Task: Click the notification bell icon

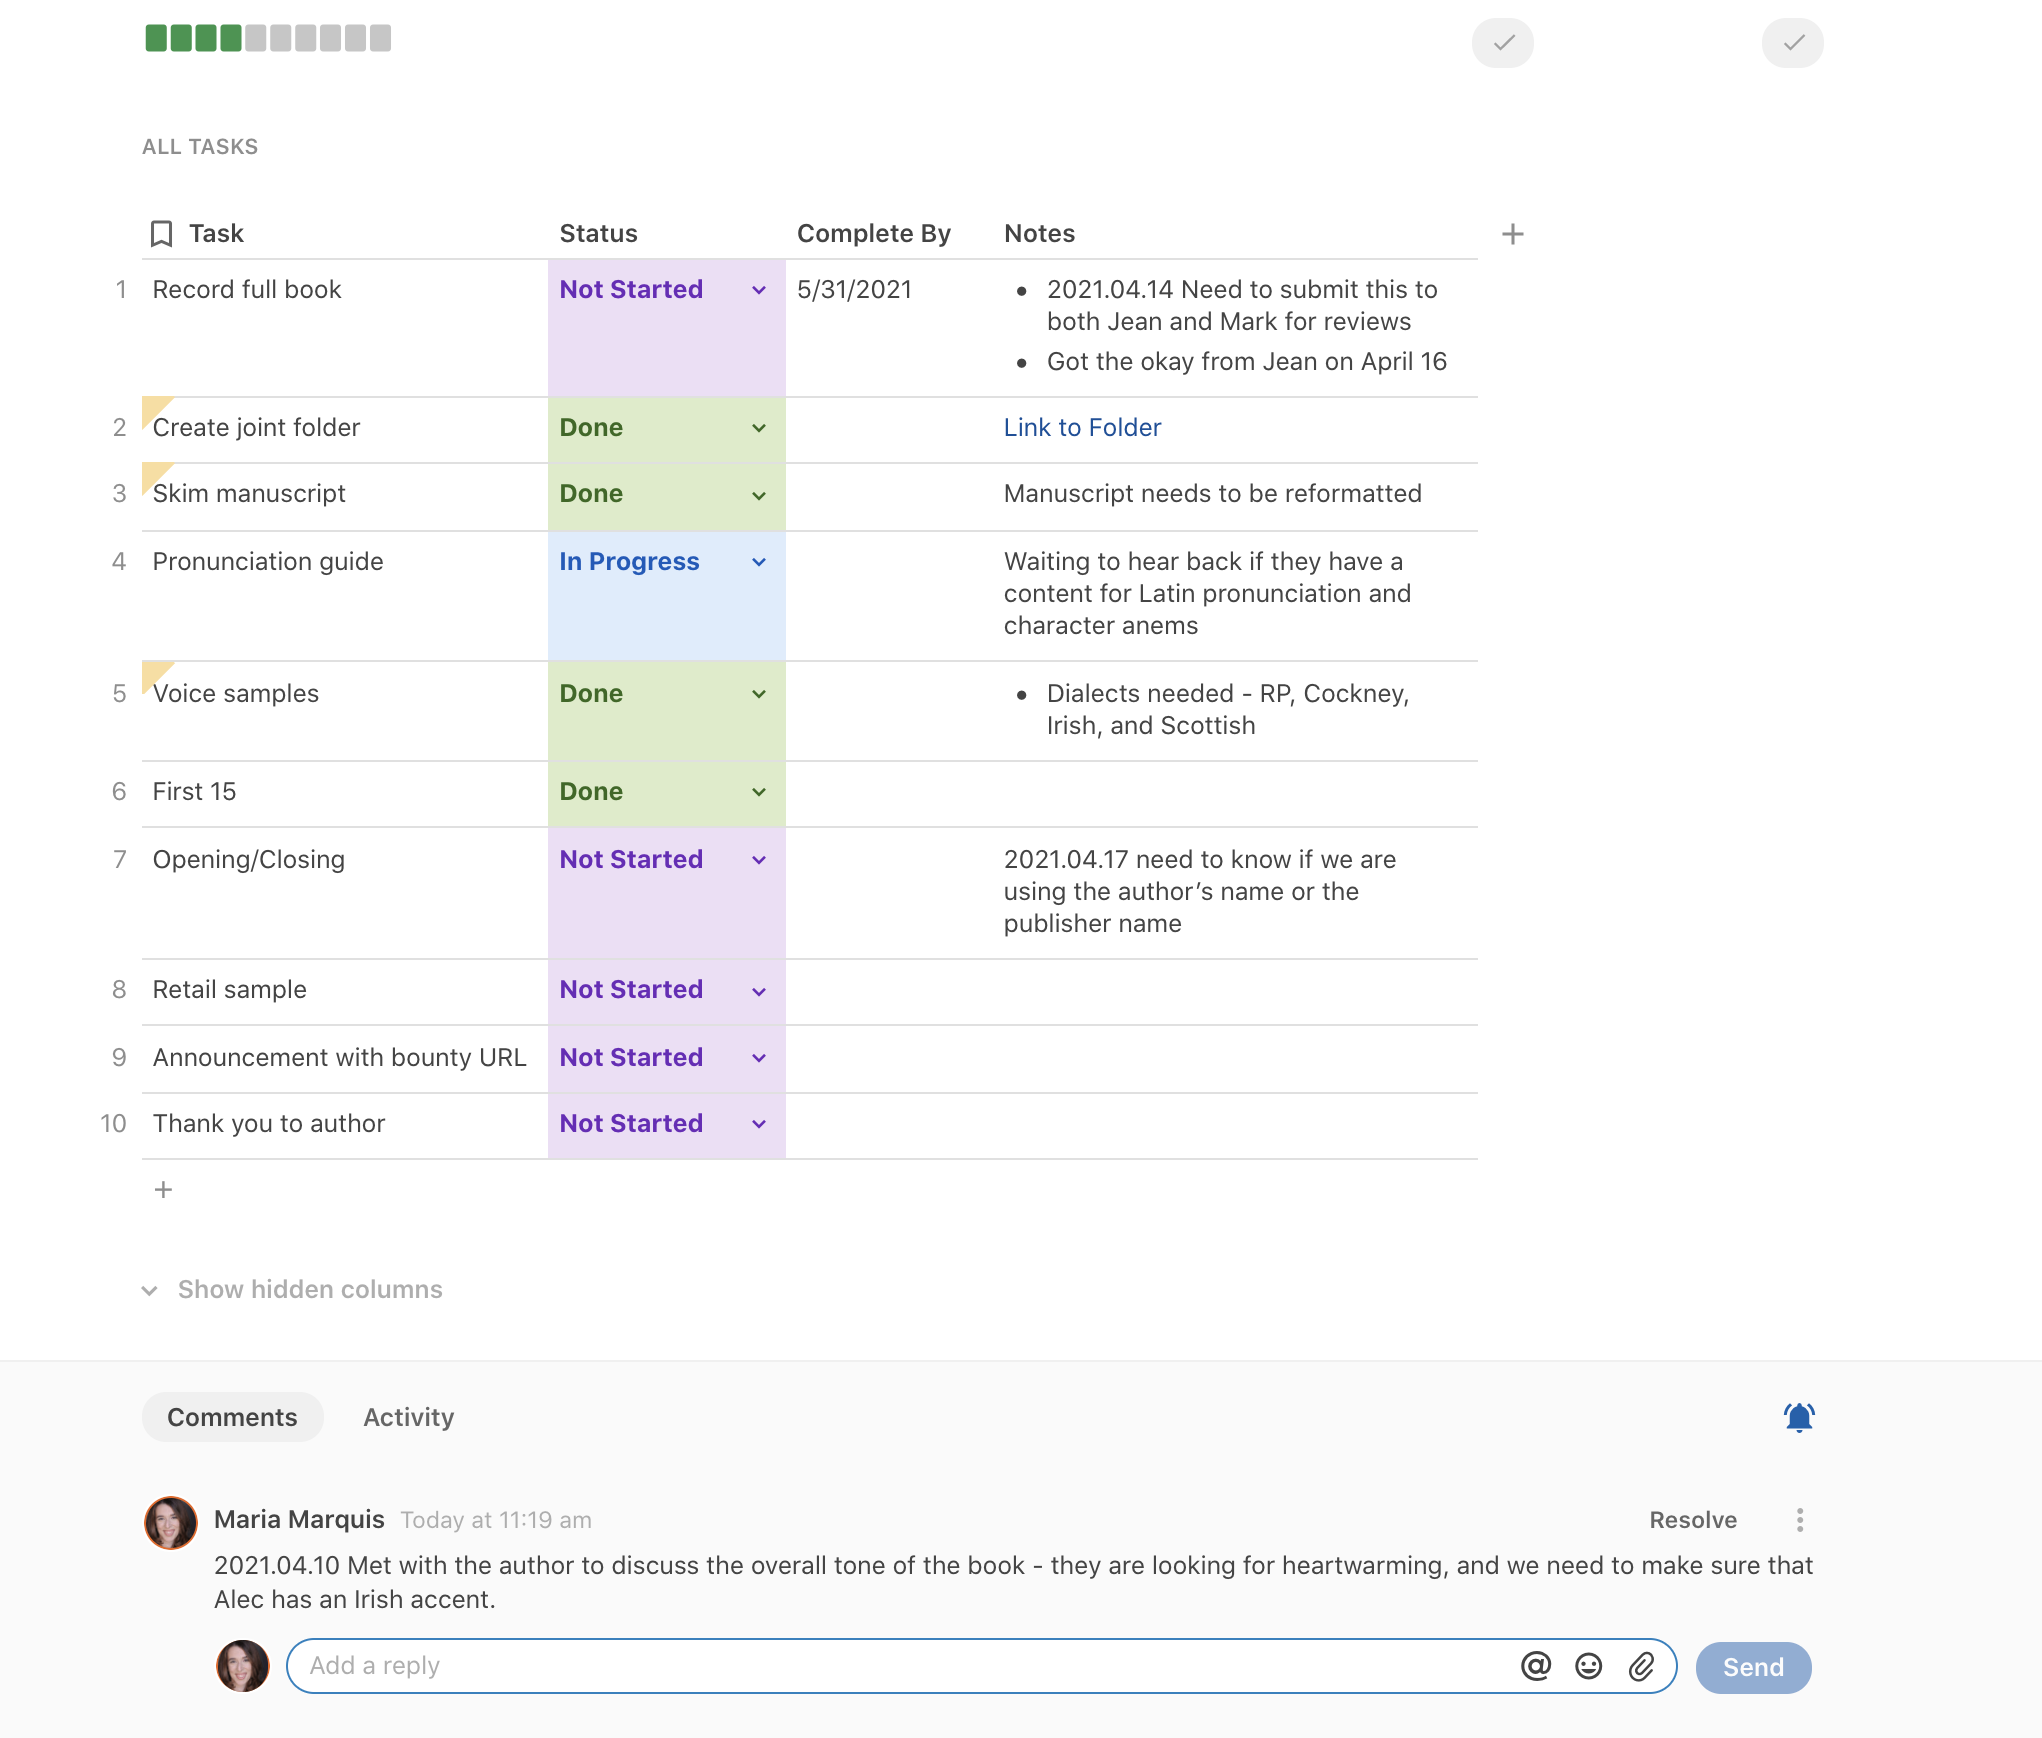Action: pyautogui.click(x=1798, y=1417)
